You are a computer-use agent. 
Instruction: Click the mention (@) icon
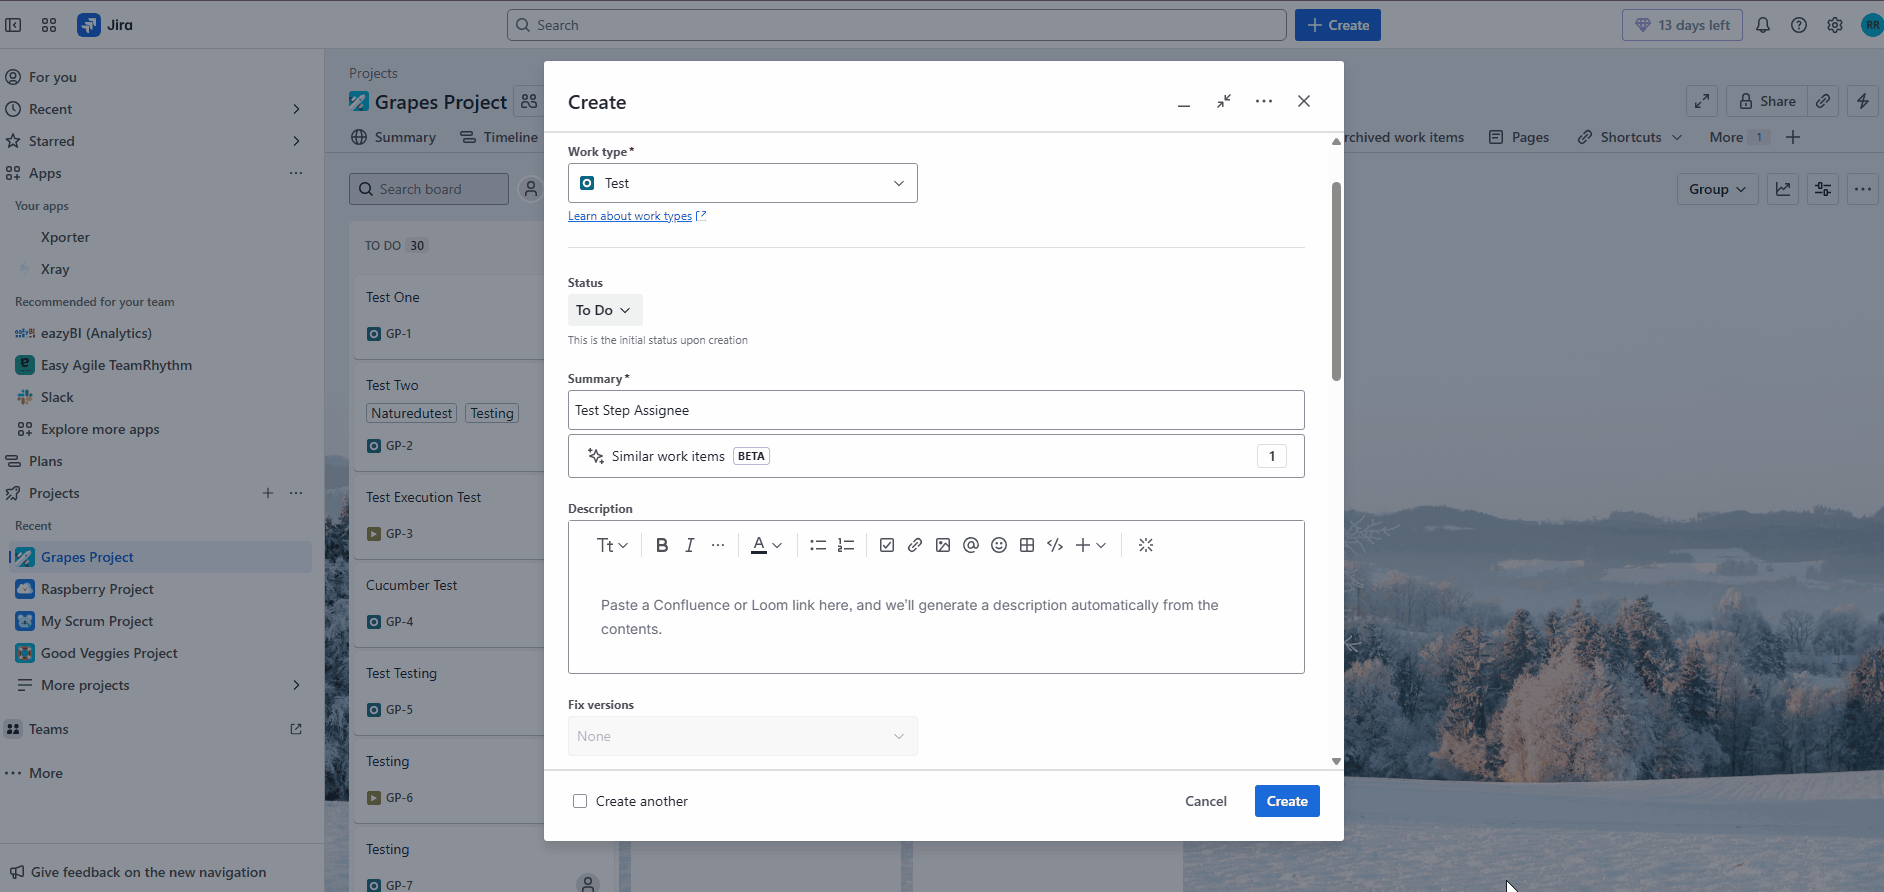pyautogui.click(x=971, y=545)
